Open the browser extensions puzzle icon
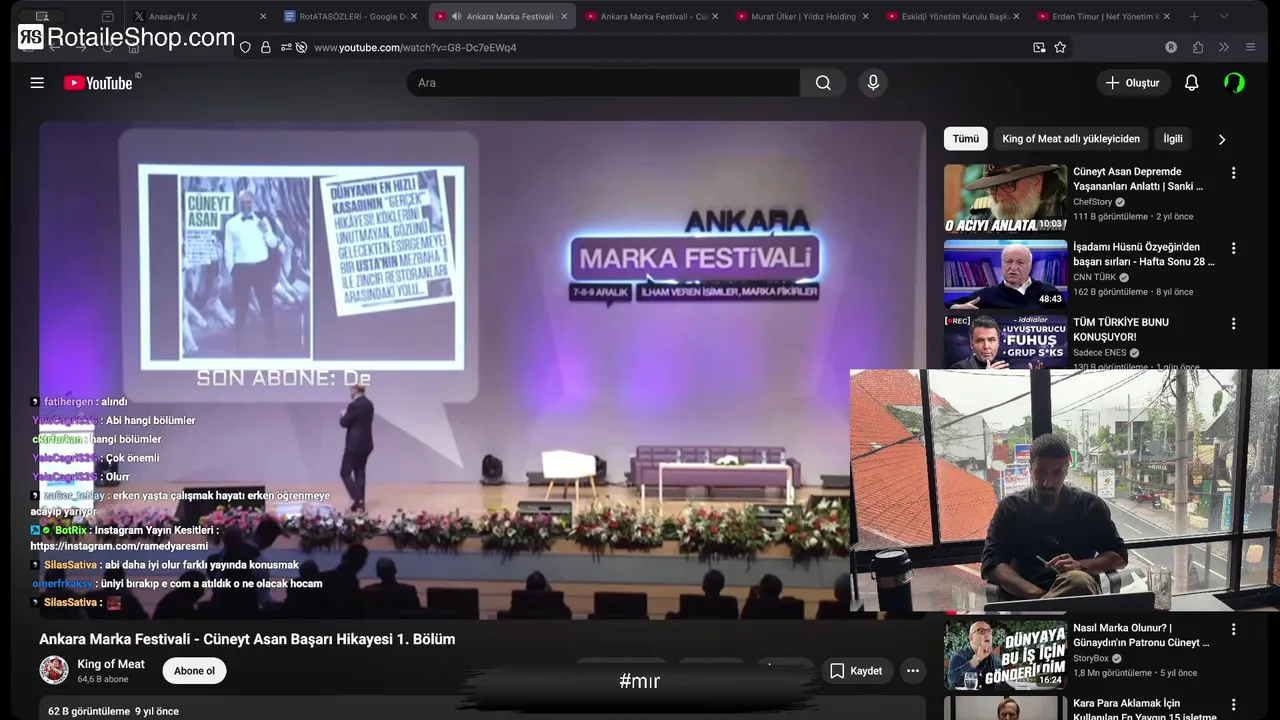This screenshot has height=720, width=1280. tap(1198, 47)
